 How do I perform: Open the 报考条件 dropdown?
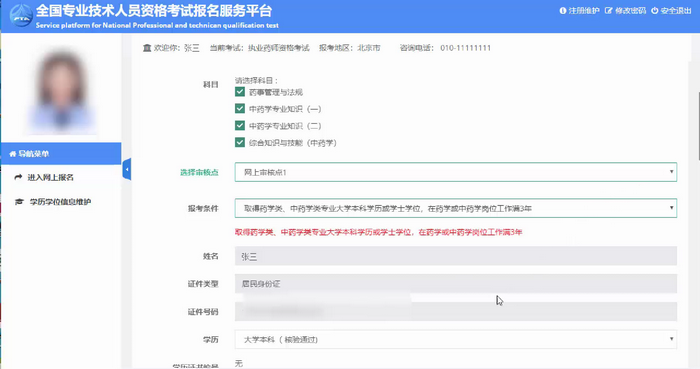[x=456, y=208]
